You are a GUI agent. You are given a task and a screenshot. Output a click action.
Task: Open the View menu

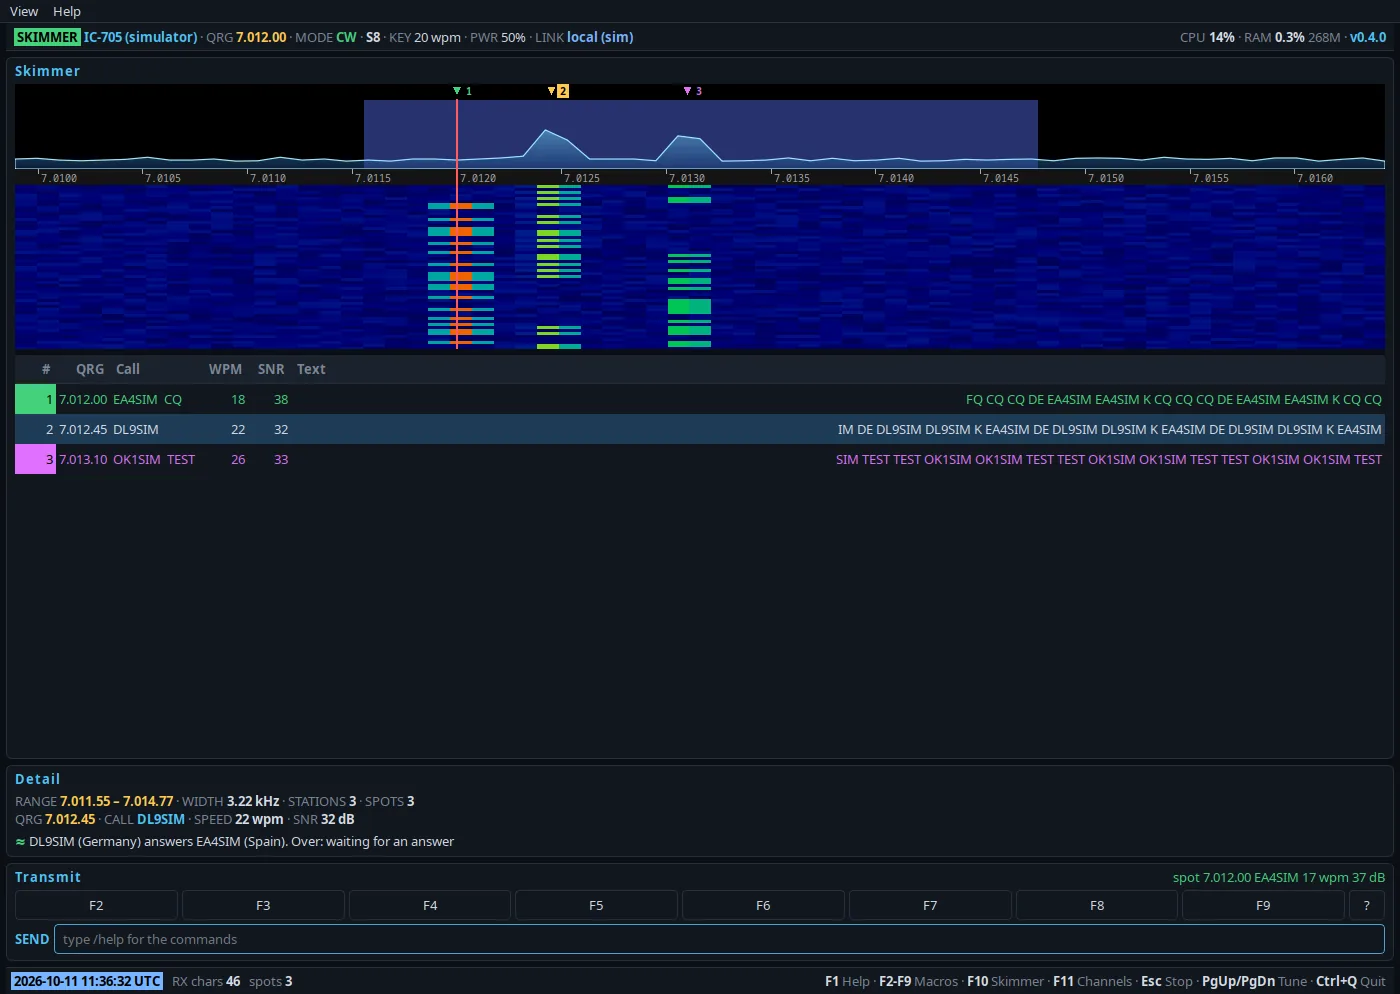click(x=23, y=11)
